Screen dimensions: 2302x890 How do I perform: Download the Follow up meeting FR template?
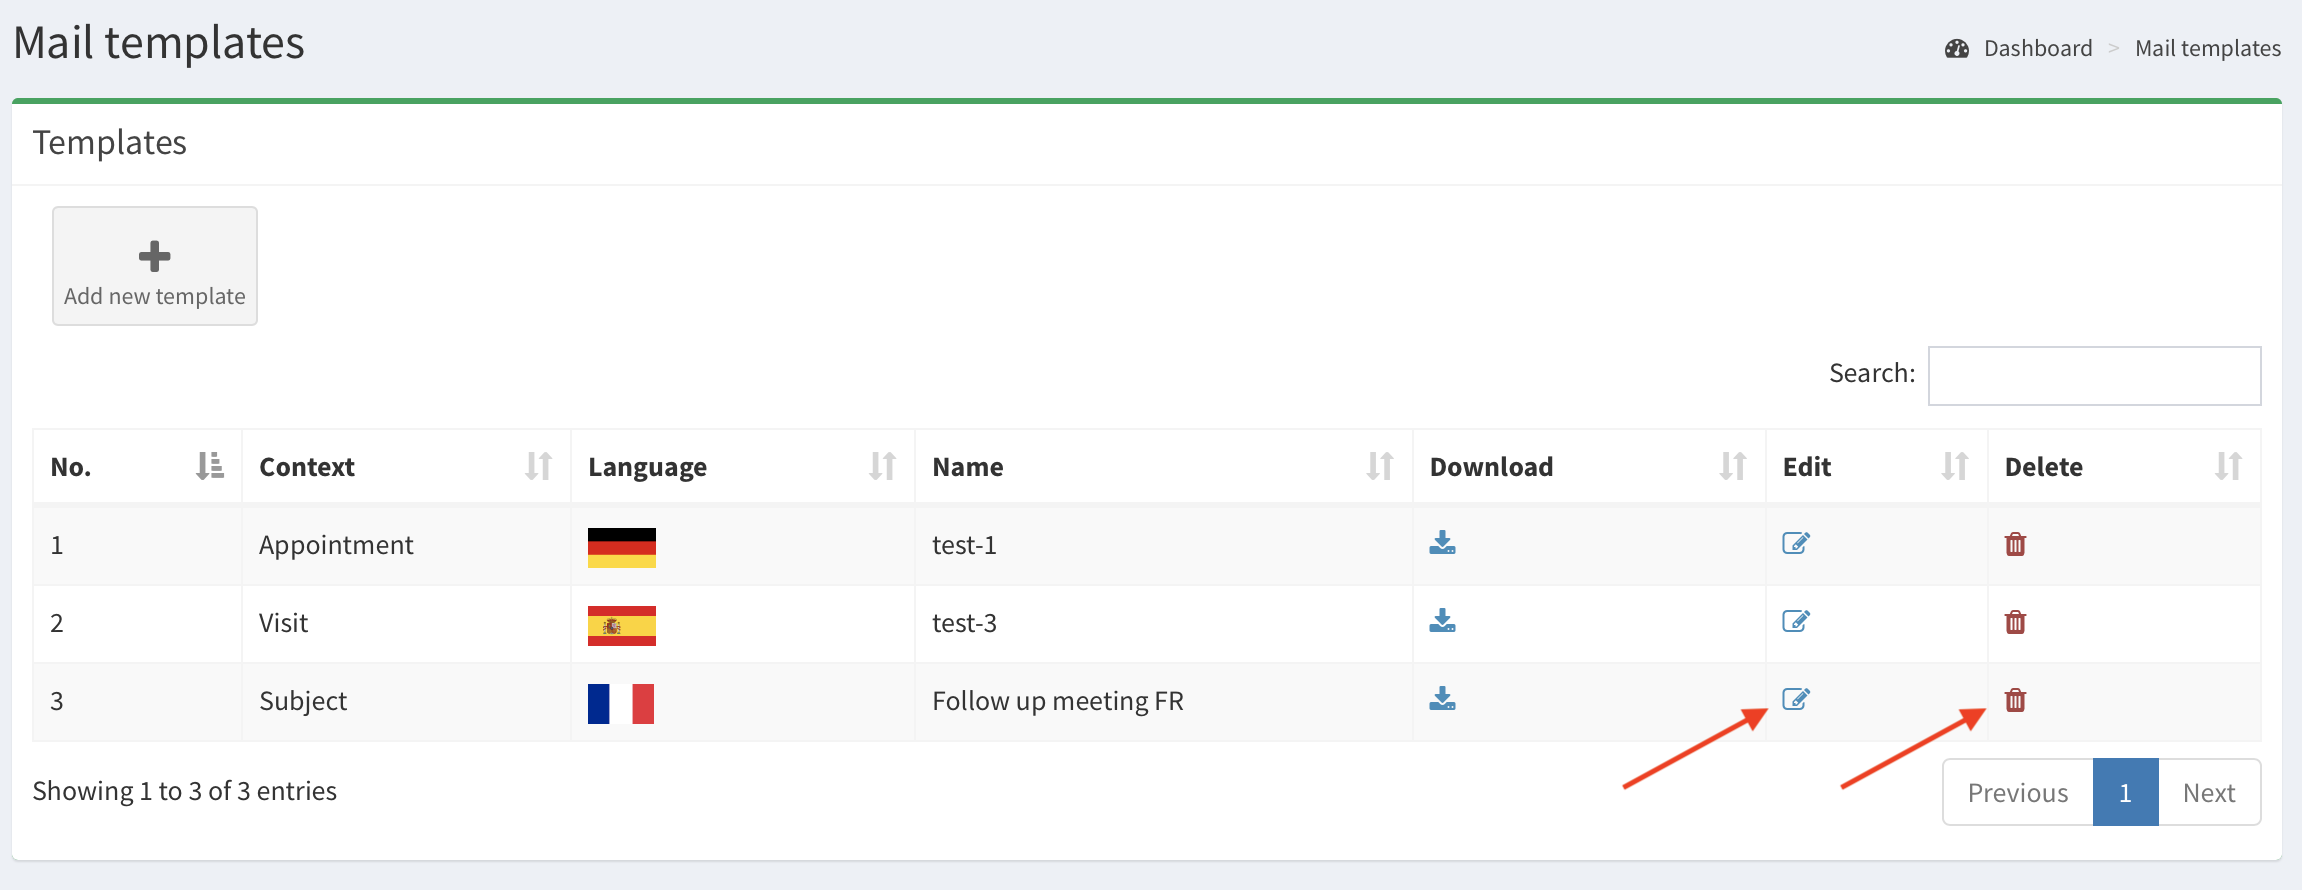[x=1442, y=699]
